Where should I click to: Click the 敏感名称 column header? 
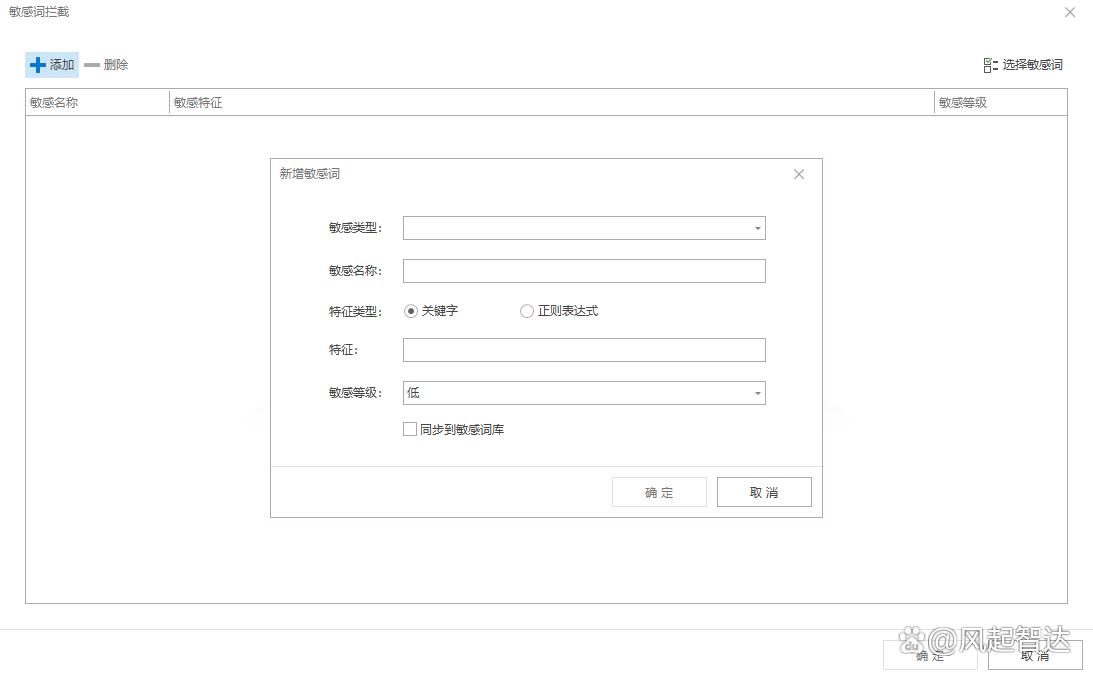coord(98,102)
